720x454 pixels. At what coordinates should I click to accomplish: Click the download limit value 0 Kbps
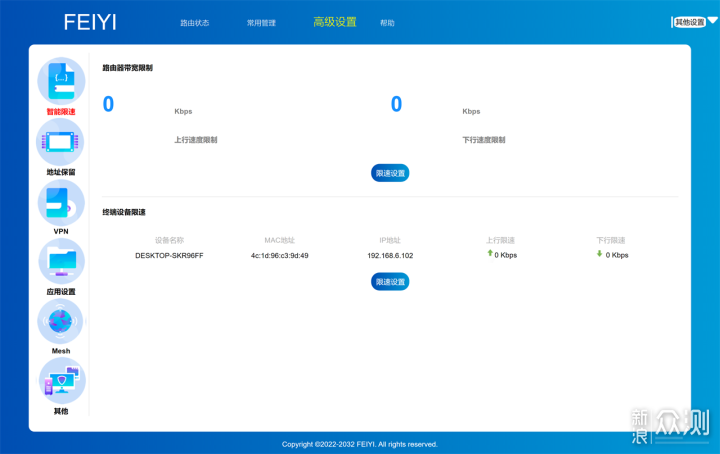pos(617,255)
